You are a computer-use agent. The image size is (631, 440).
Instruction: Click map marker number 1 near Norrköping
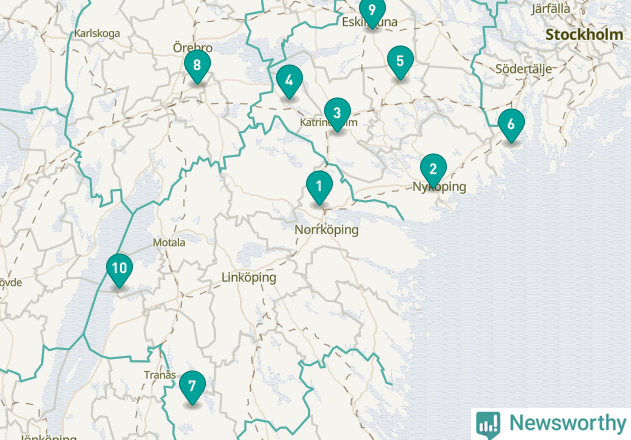[319, 187]
